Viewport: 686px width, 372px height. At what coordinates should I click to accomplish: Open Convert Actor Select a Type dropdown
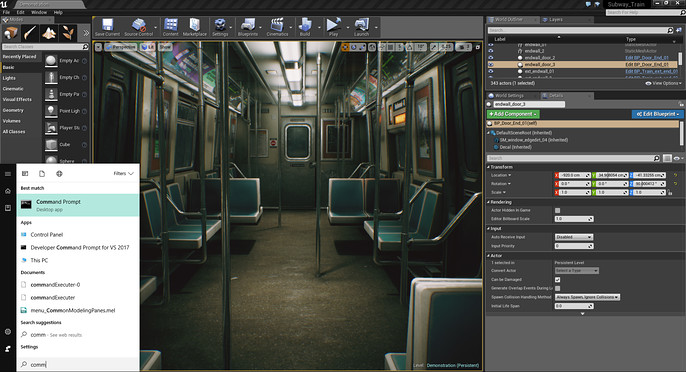point(577,271)
